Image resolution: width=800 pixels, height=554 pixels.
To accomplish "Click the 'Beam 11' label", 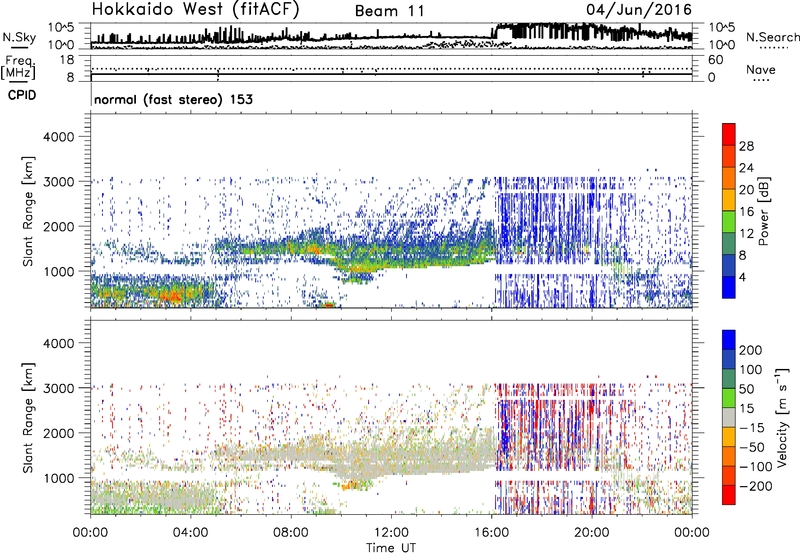I will click(390, 11).
